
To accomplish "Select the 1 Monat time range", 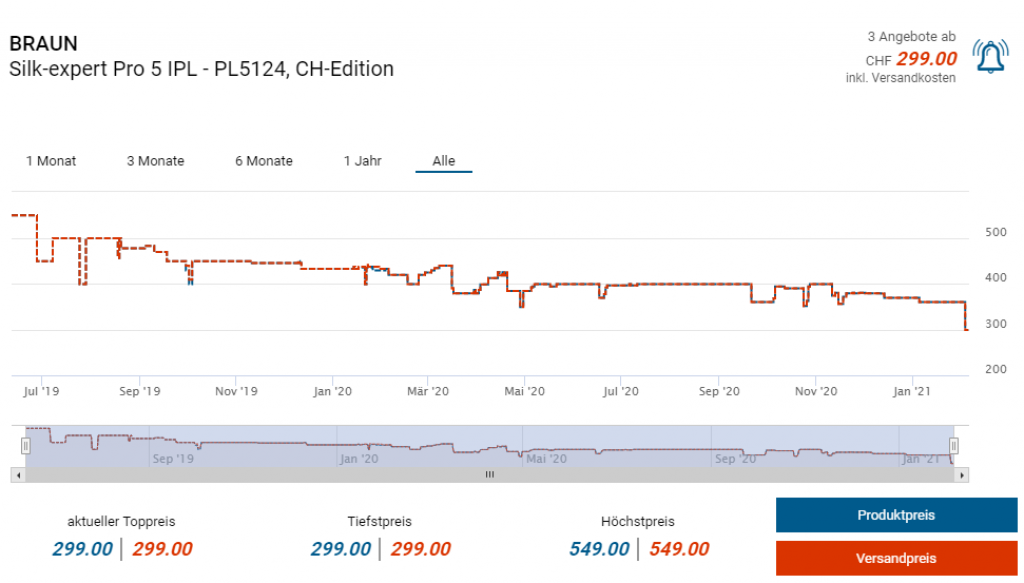I will tap(51, 161).
